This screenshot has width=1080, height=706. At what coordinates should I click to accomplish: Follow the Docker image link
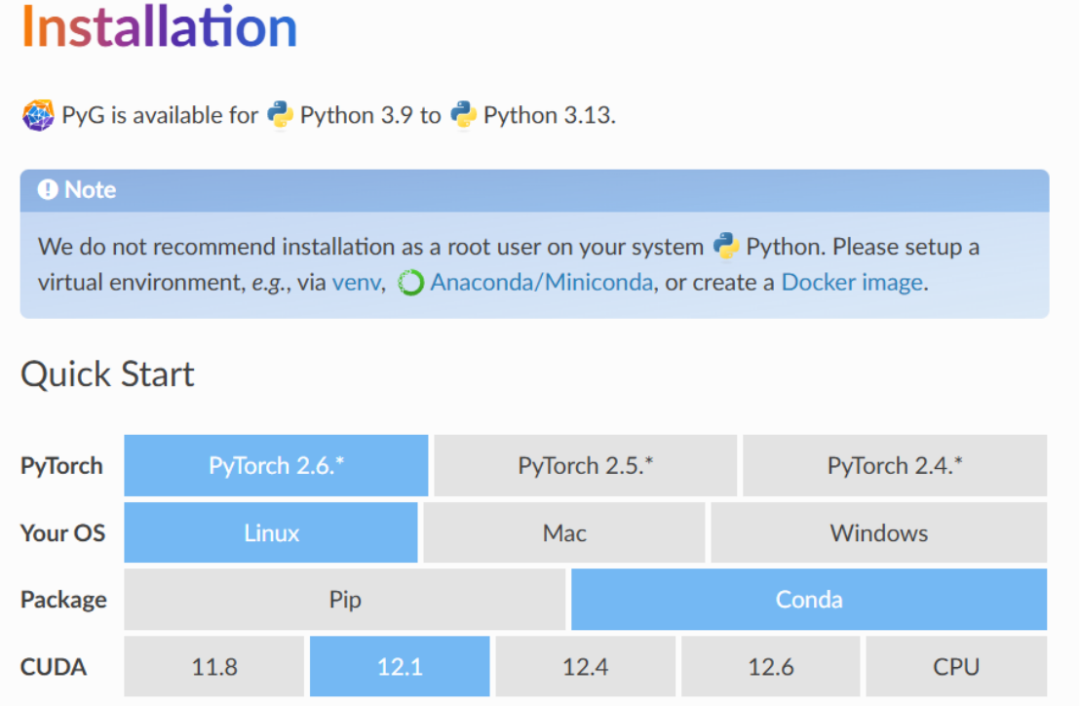(852, 282)
